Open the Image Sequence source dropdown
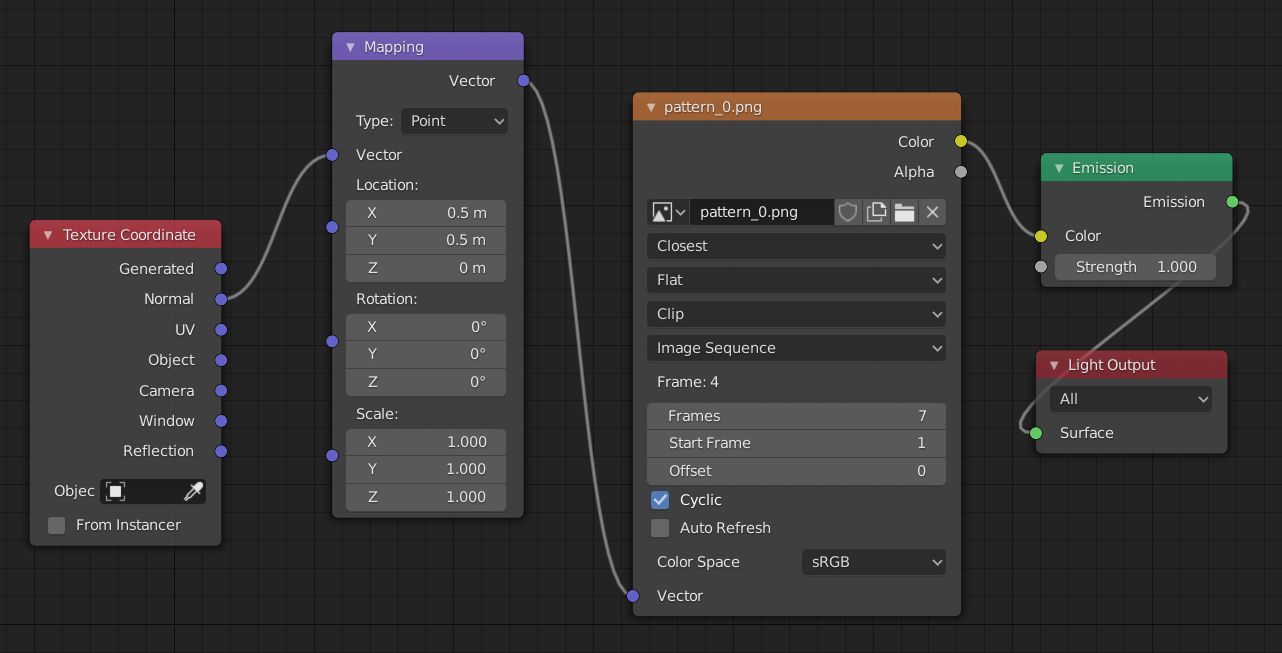Viewport: 1282px width, 653px height. [796, 348]
